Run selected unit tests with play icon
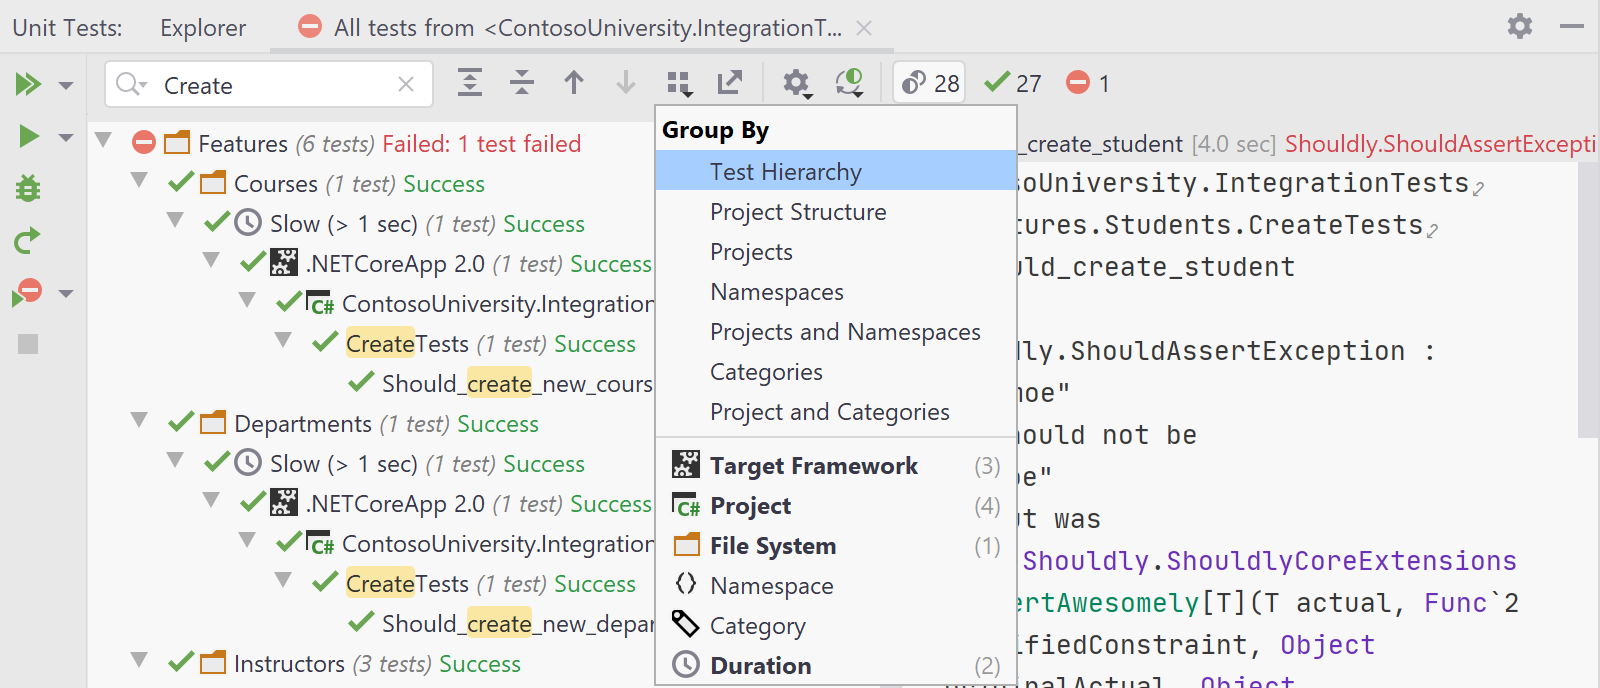1600x688 pixels. [28, 136]
